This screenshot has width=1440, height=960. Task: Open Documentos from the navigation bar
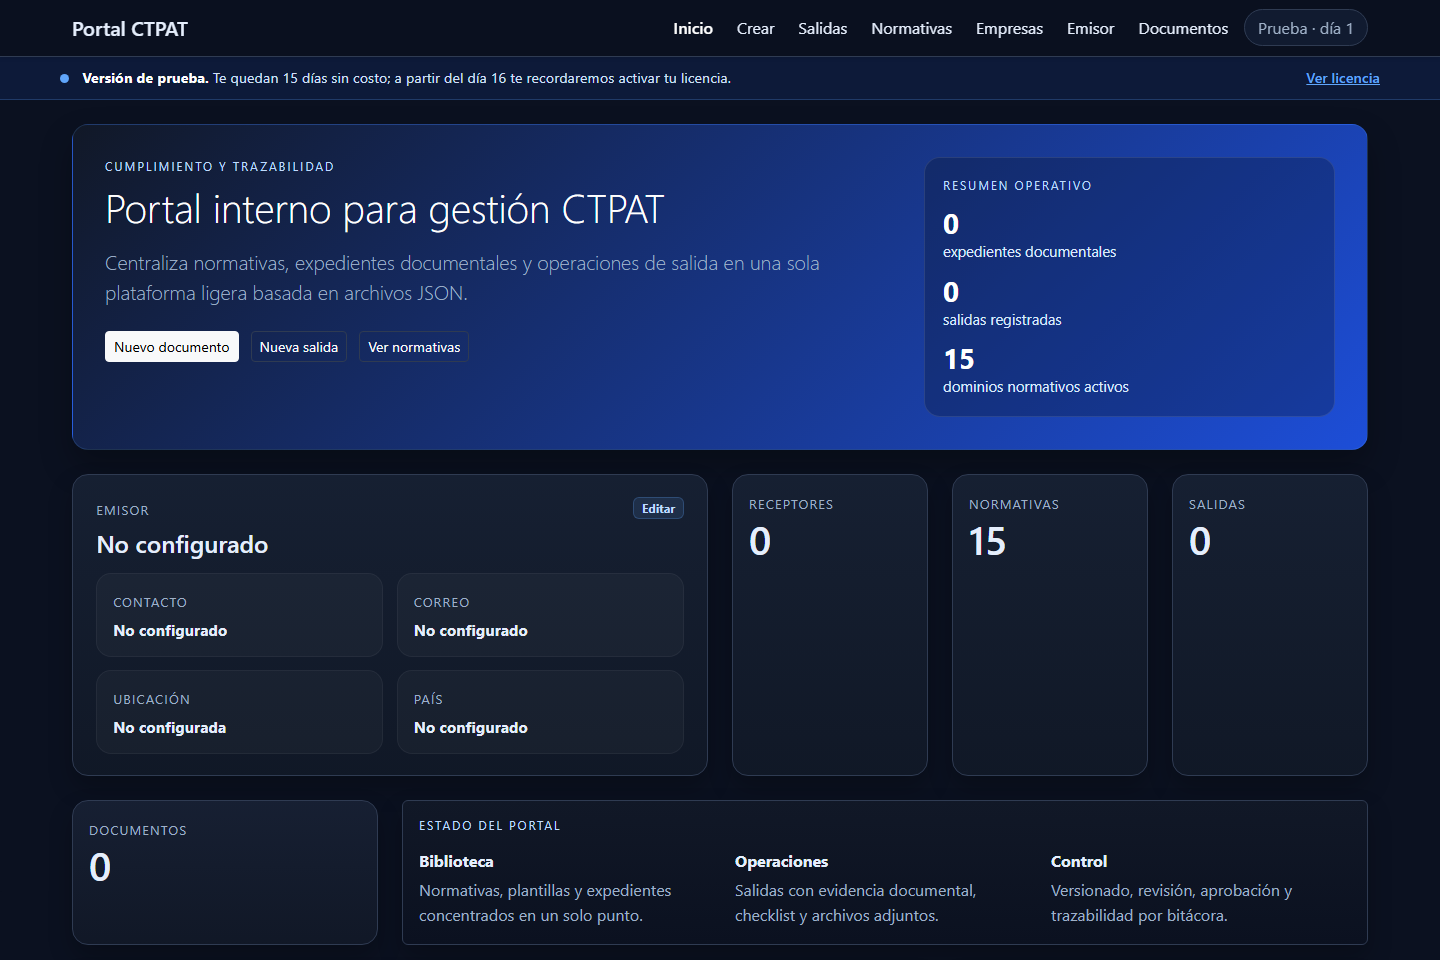pos(1183,28)
